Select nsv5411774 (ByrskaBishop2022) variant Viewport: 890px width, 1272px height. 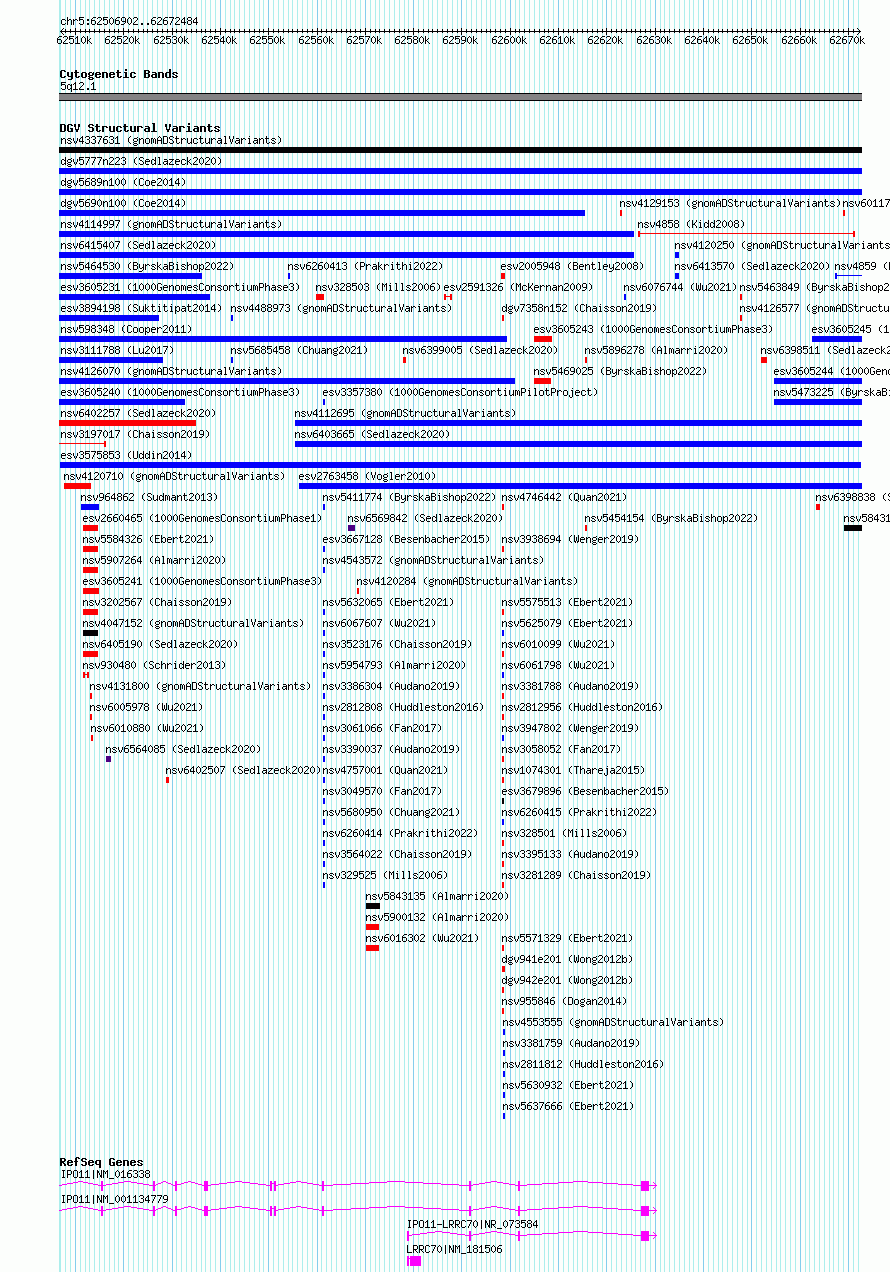[x=409, y=497]
